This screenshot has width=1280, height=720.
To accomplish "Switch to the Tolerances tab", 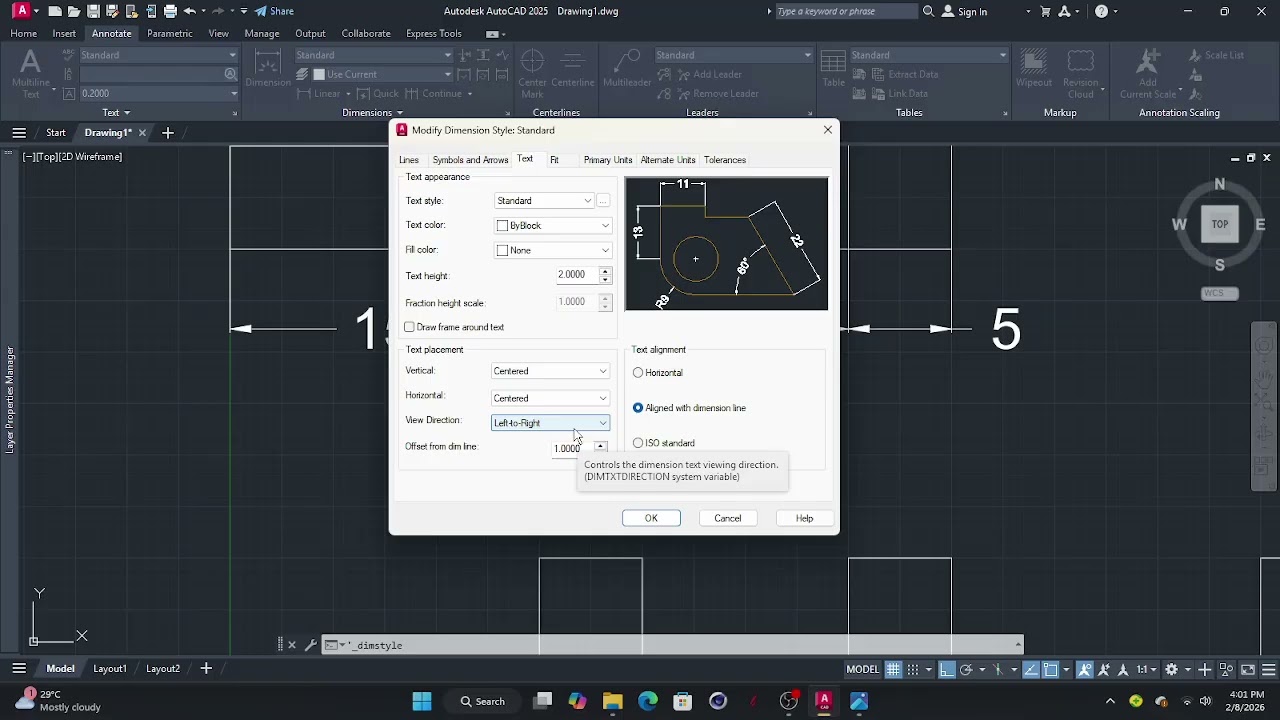I will pyautogui.click(x=725, y=160).
